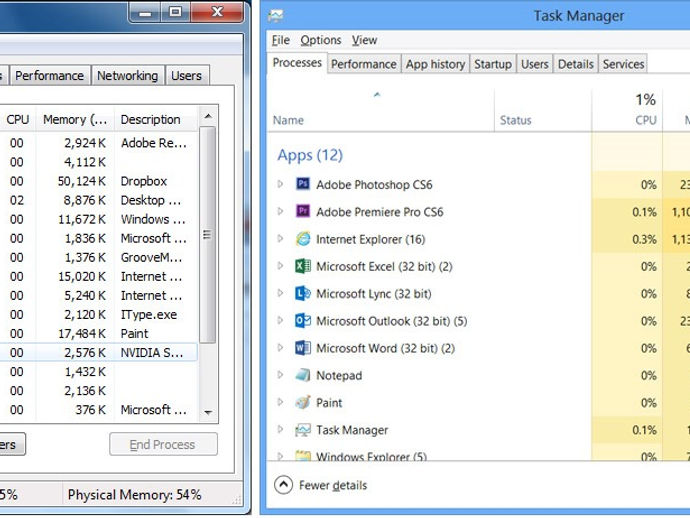The height and width of the screenshot is (518, 690).
Task: Click the 17,484 K memory value
Action: [82, 334]
